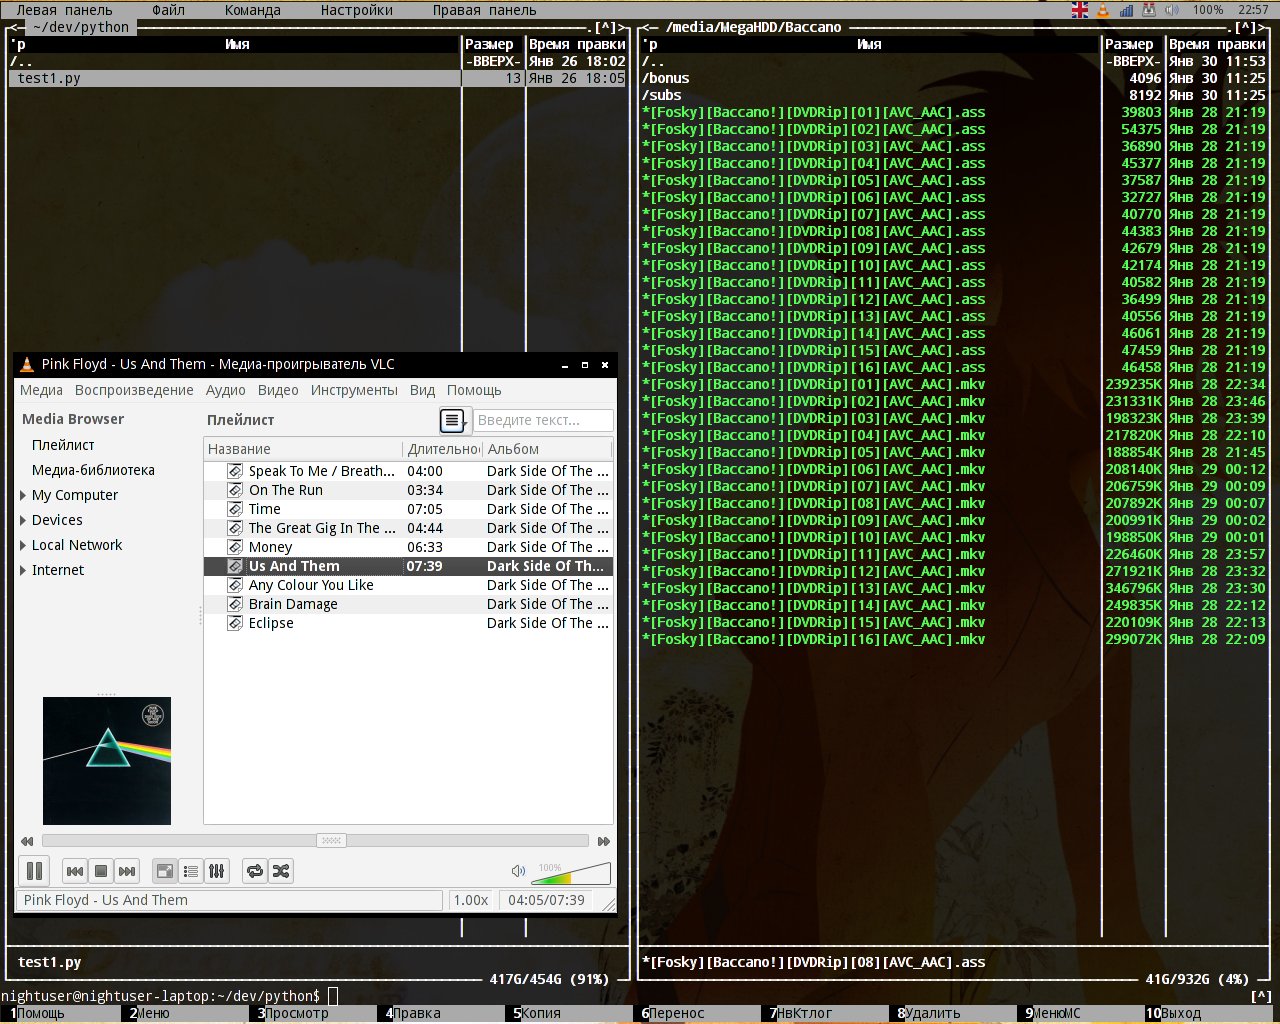Show the playlist list-view icon in VLC
This screenshot has height=1024, width=1280.
(191, 871)
